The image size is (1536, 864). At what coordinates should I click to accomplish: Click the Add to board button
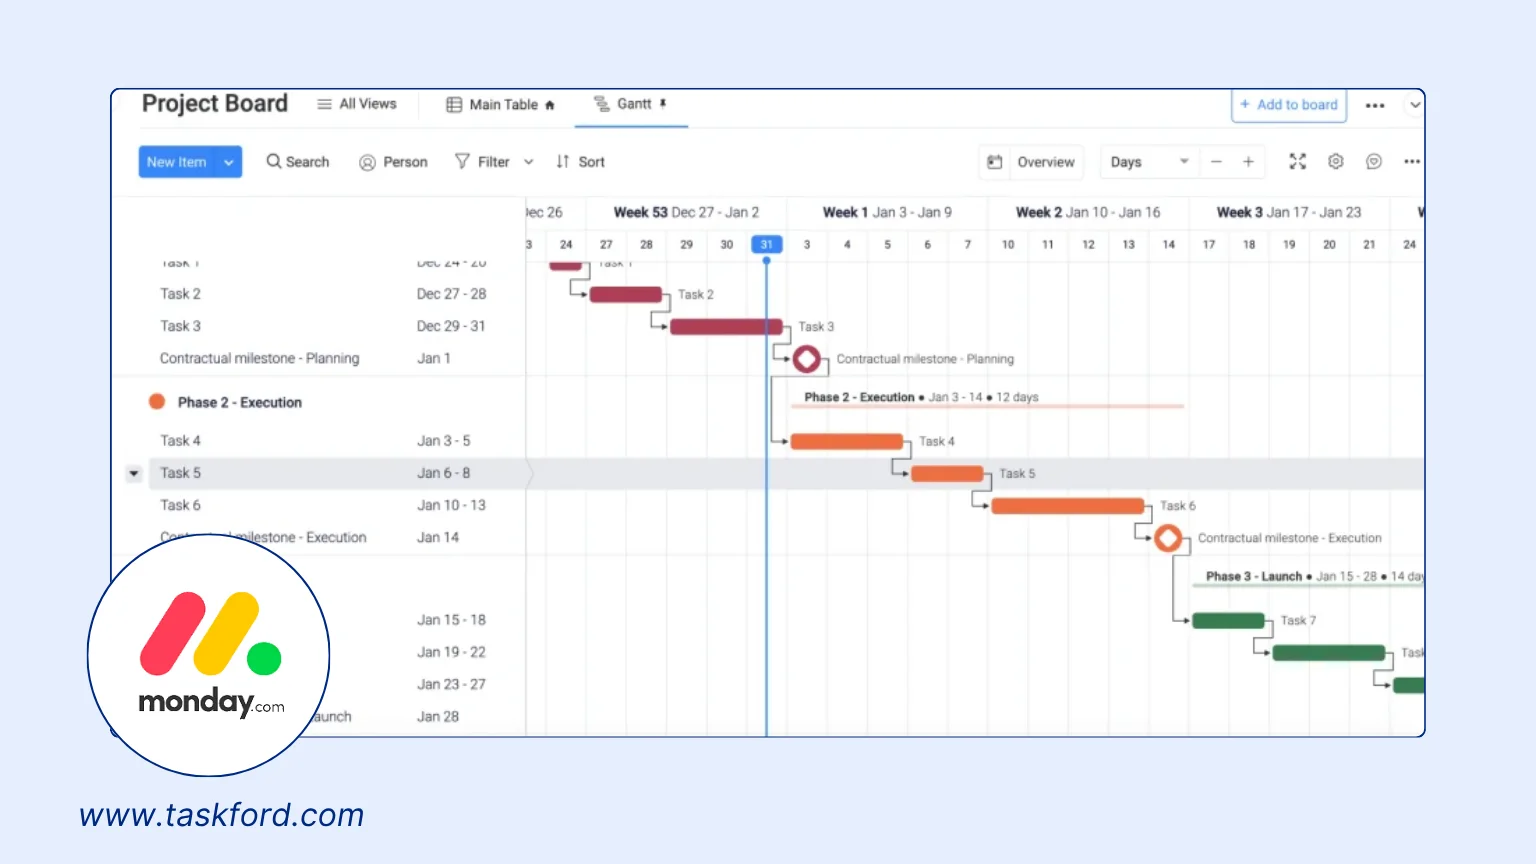[x=1288, y=105]
